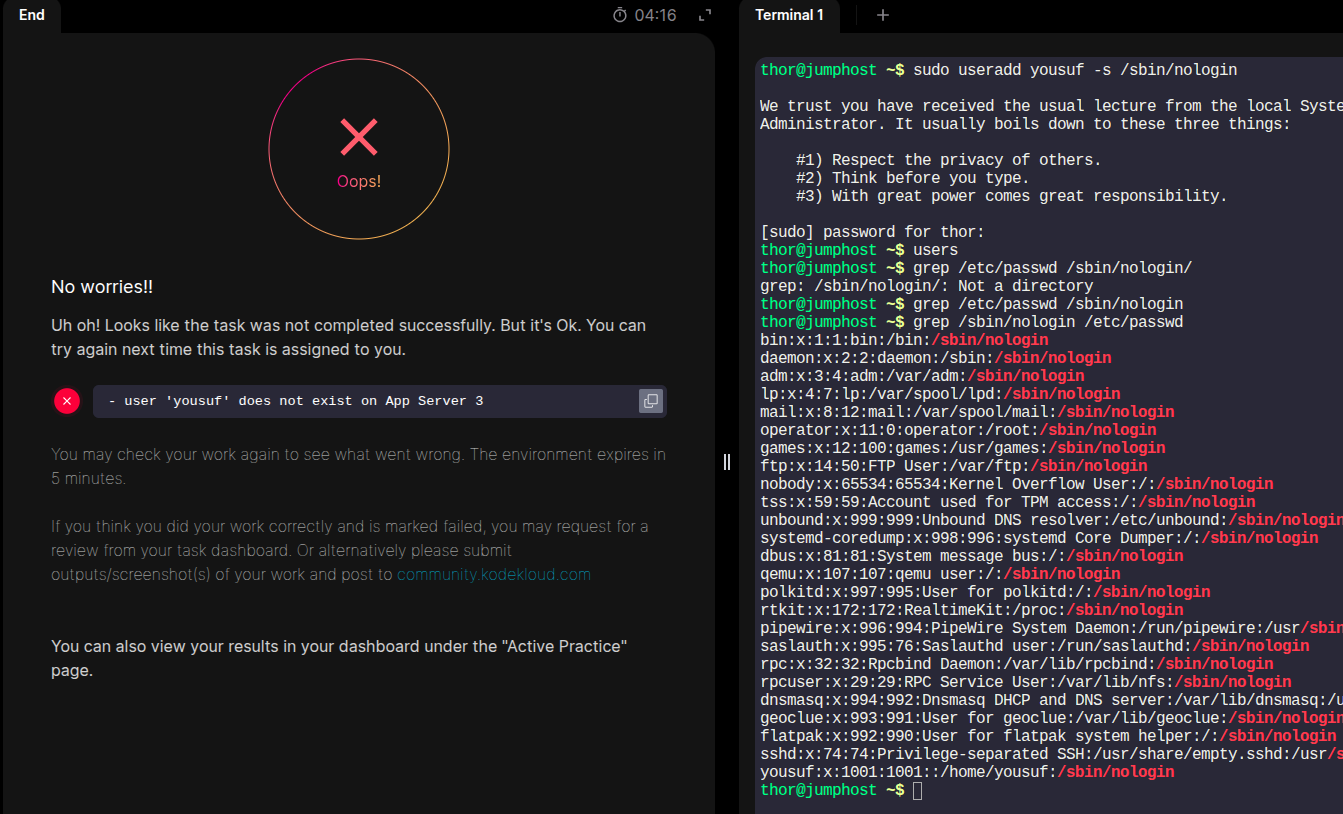The height and width of the screenshot is (814, 1343).
Task: Click the 'user yousuf does not exist' message
Action: coord(295,401)
